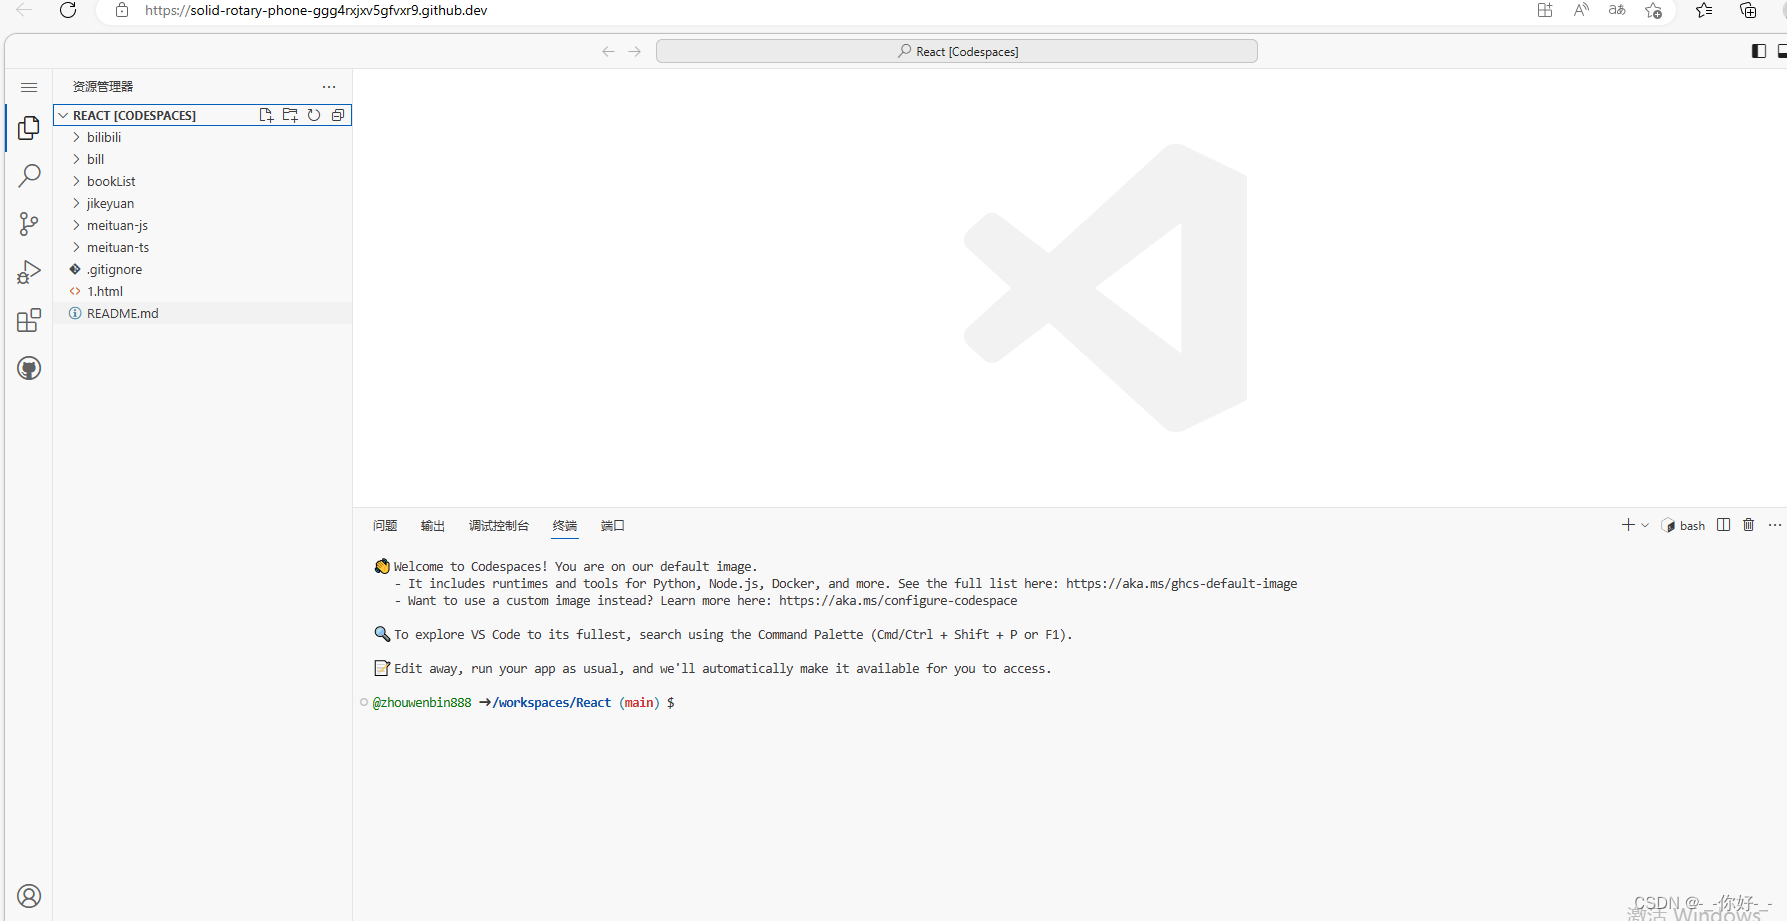Viewport: 1787px width, 921px height.
Task: Open the 1.html file
Action: 202,291
